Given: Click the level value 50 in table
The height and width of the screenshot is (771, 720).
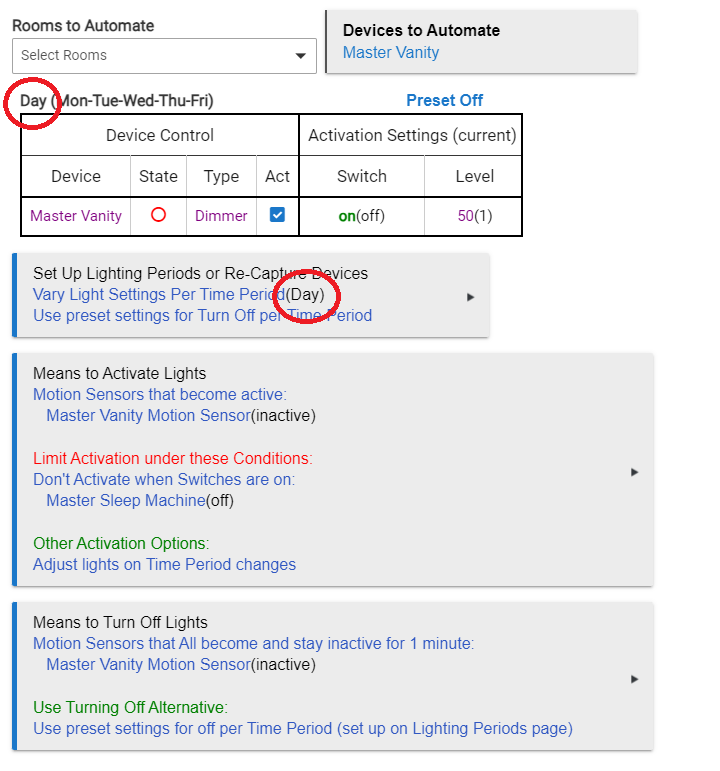Looking at the screenshot, I should (x=465, y=215).
